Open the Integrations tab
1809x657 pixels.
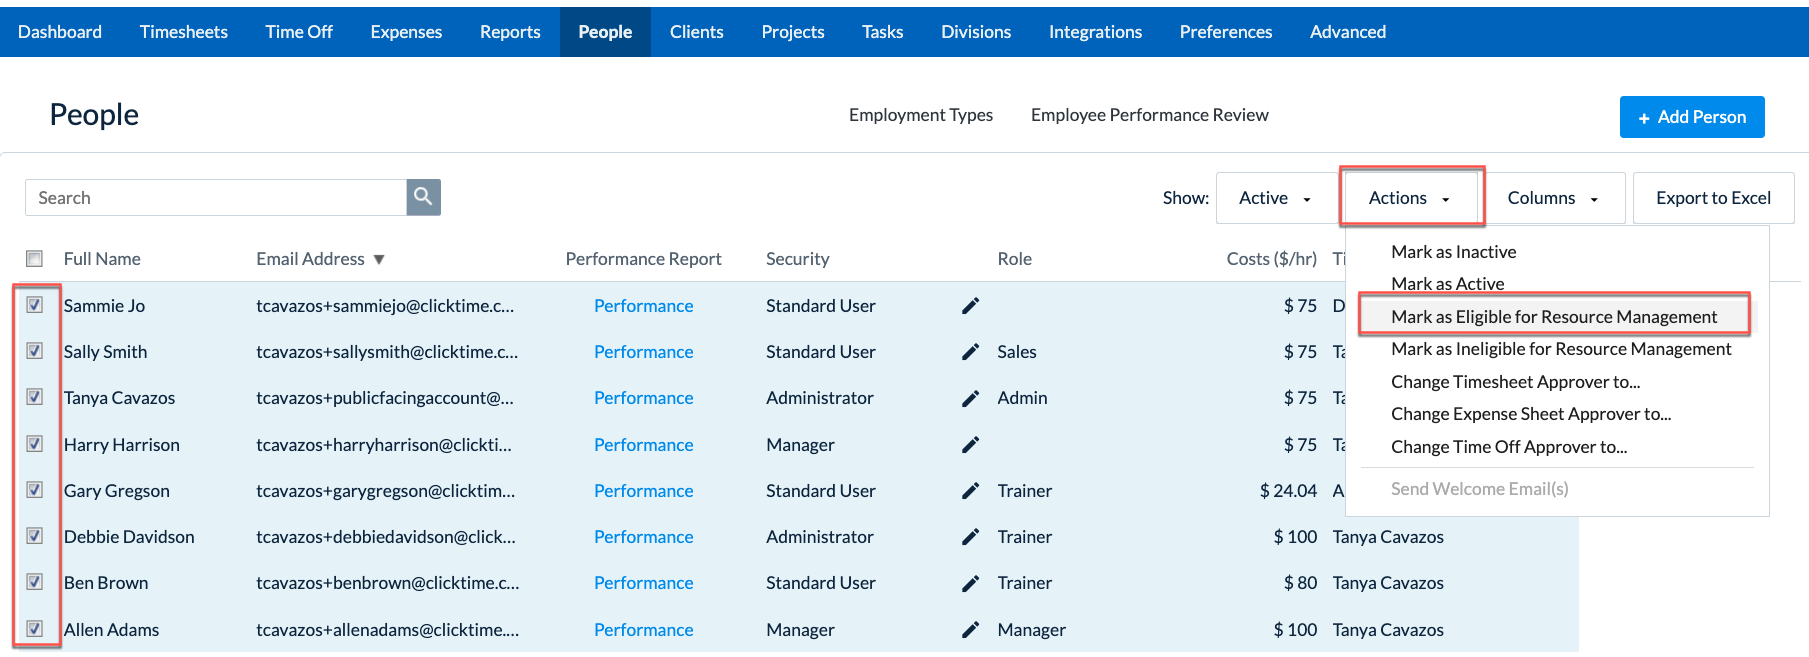(x=1095, y=32)
